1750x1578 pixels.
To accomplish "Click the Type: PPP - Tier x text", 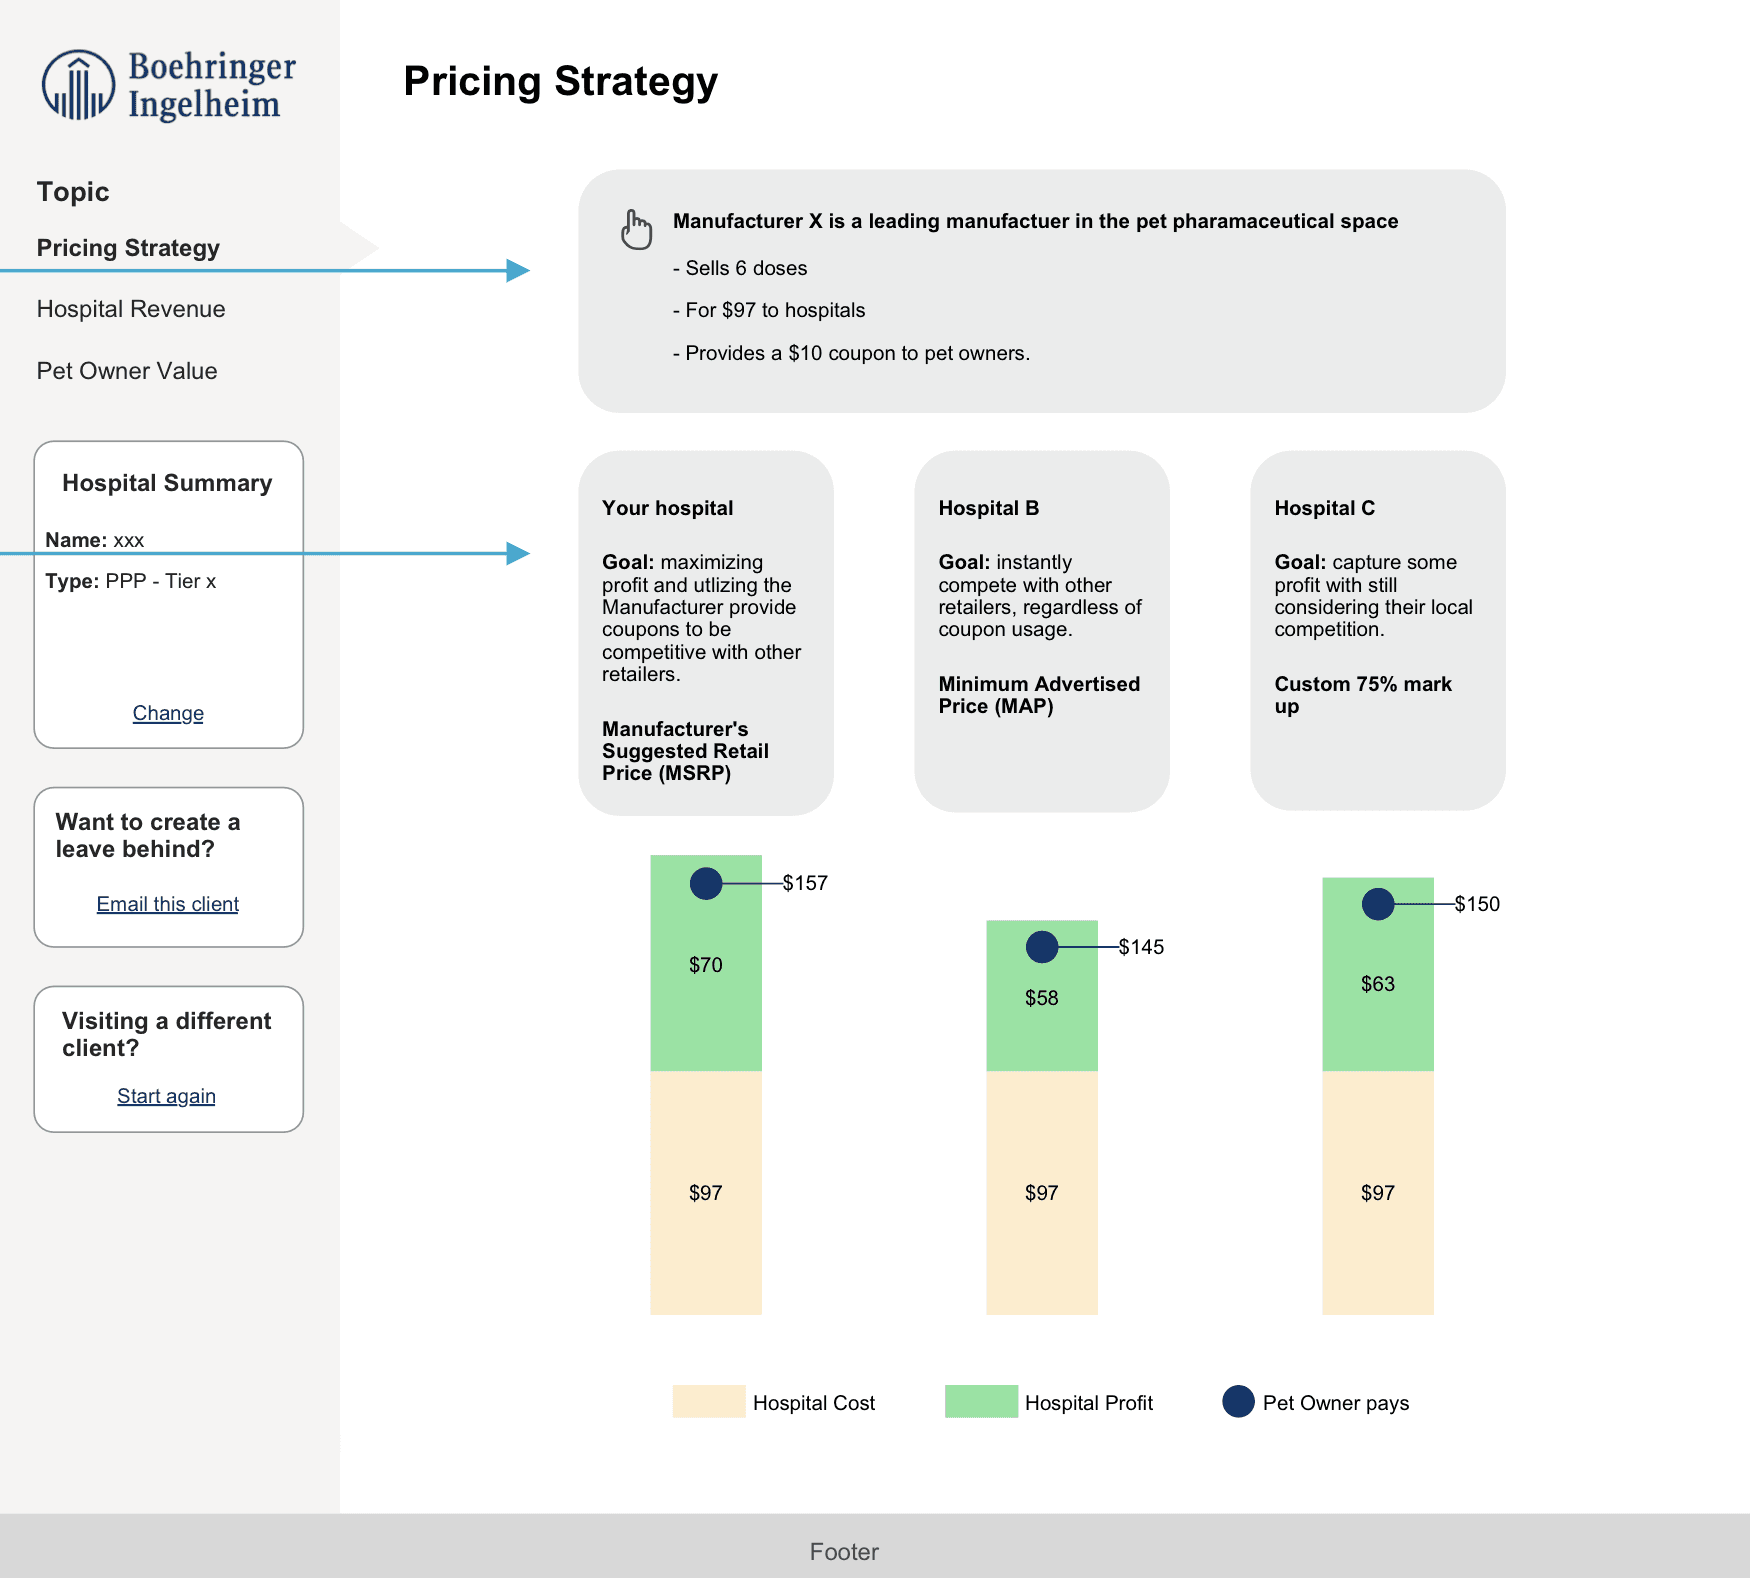I will 131,581.
